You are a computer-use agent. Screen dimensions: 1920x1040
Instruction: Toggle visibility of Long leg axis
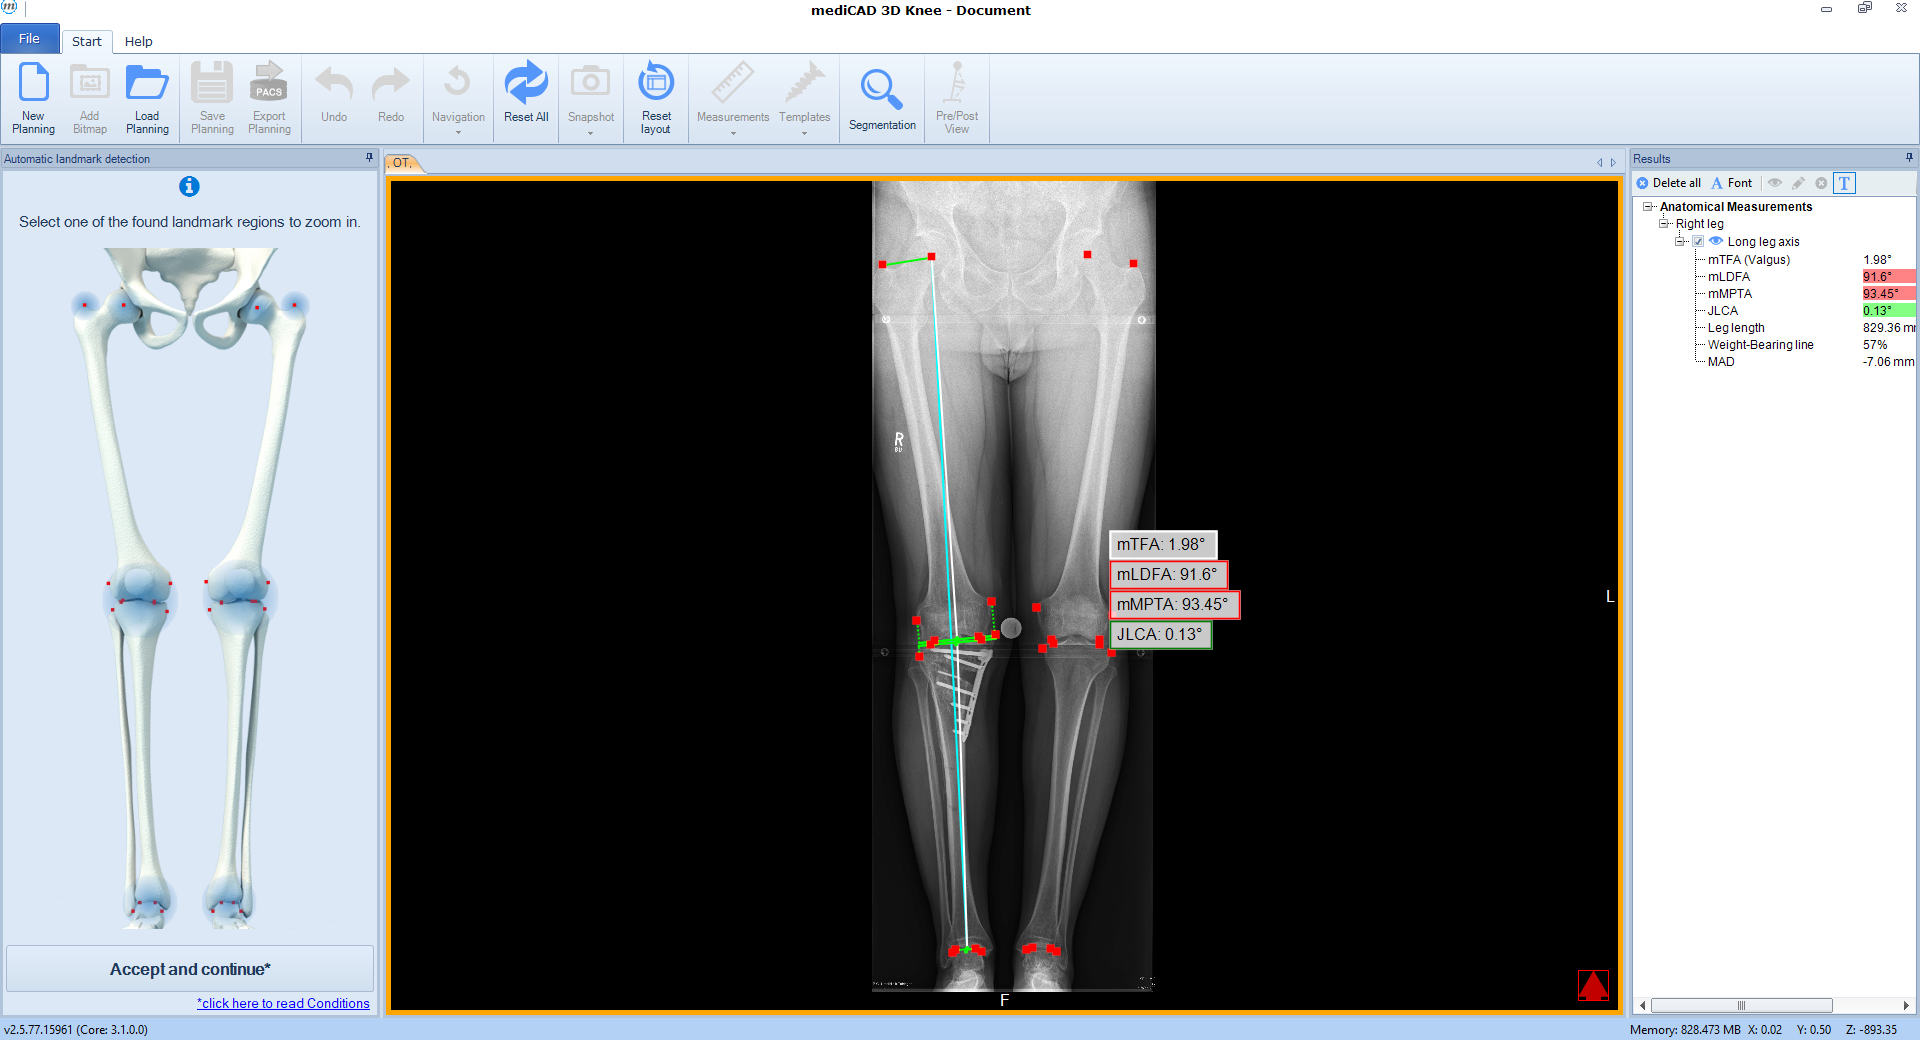coord(1717,241)
